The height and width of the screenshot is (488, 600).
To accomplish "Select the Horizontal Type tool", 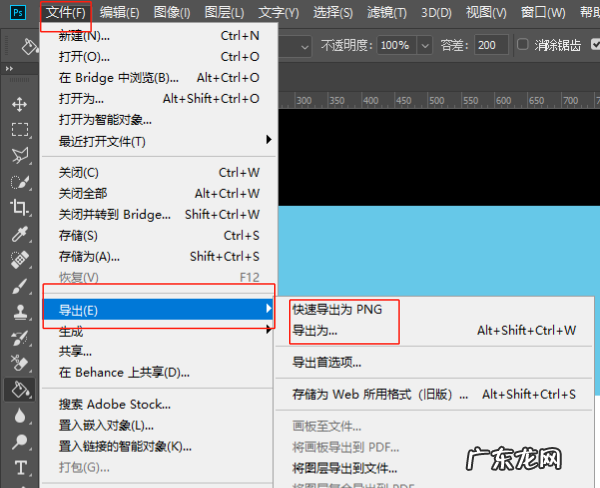I will pyautogui.click(x=20, y=468).
